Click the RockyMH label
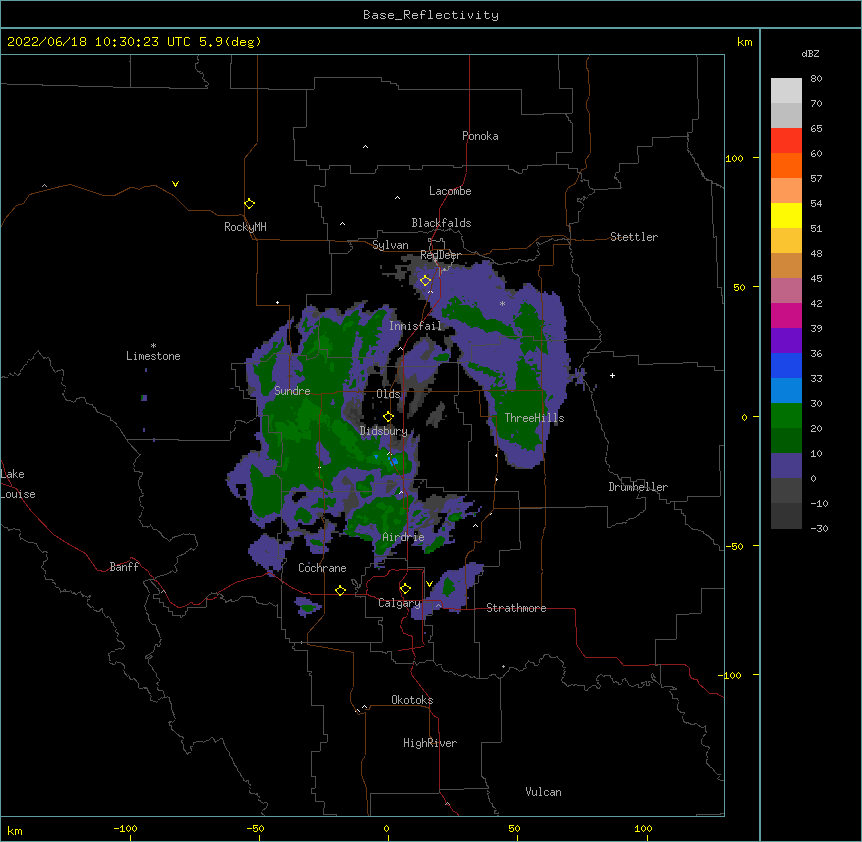 [x=245, y=227]
